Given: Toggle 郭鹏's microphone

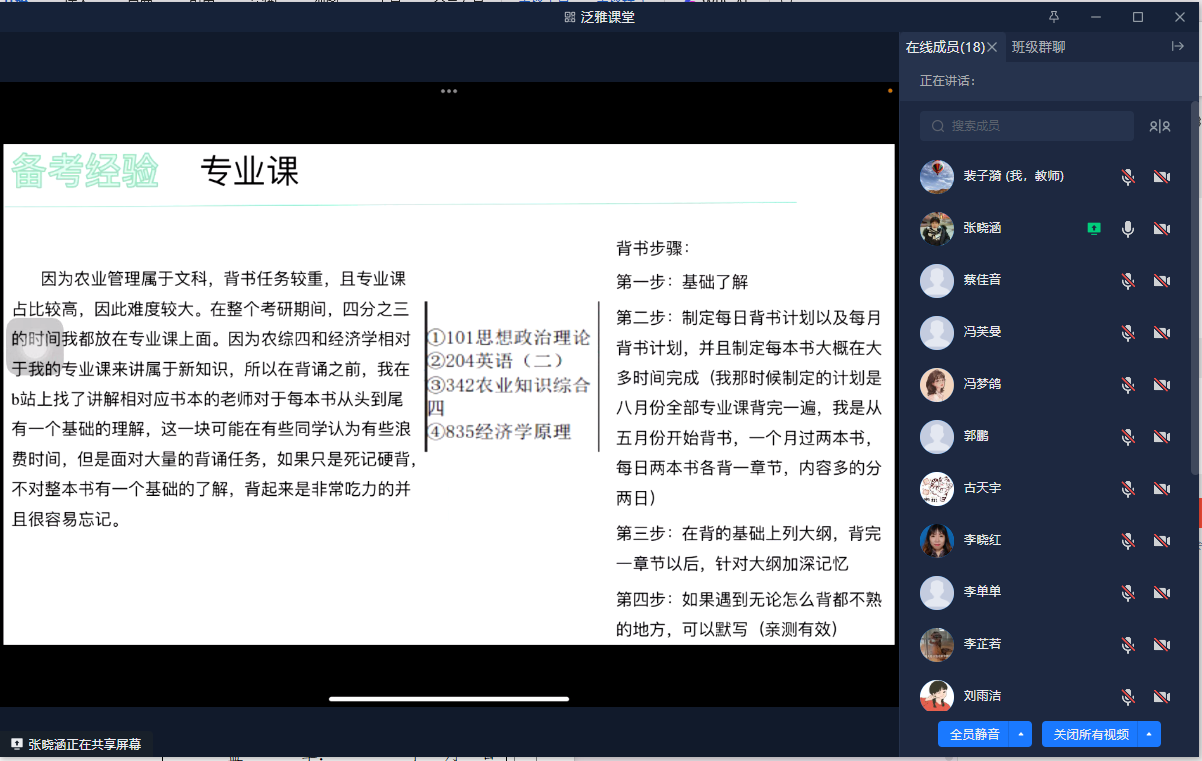Looking at the screenshot, I should tap(1128, 437).
